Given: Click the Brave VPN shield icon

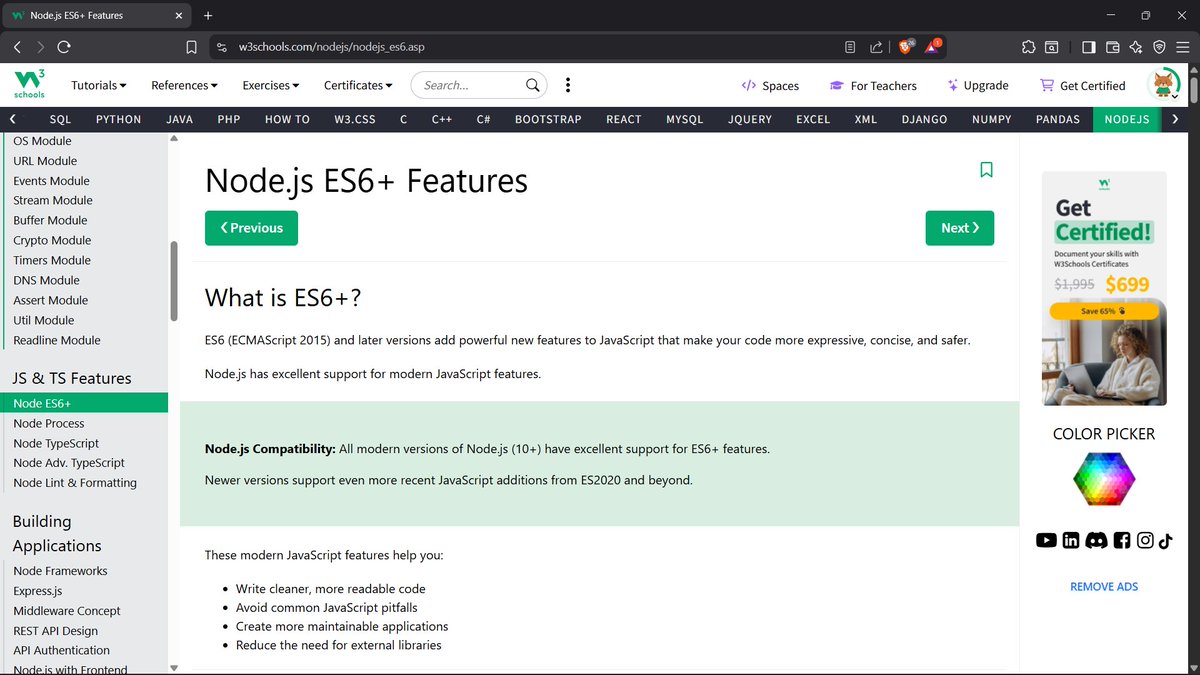Looking at the screenshot, I should pos(1160,47).
